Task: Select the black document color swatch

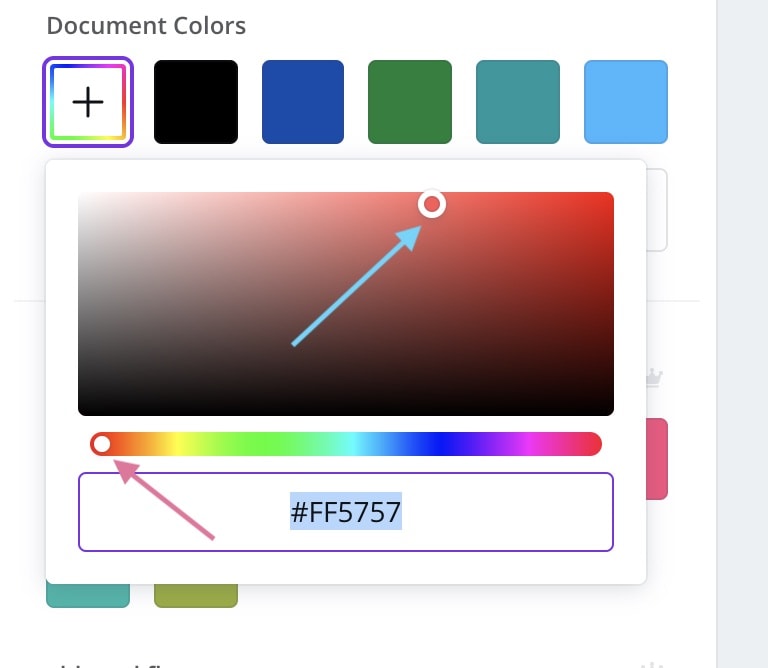Action: (x=196, y=102)
